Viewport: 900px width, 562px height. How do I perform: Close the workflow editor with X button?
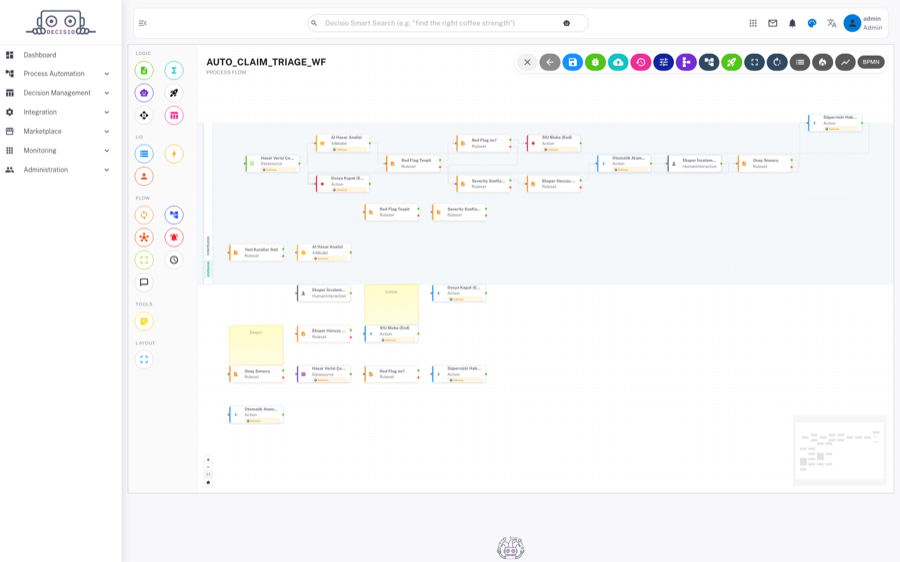tap(527, 62)
